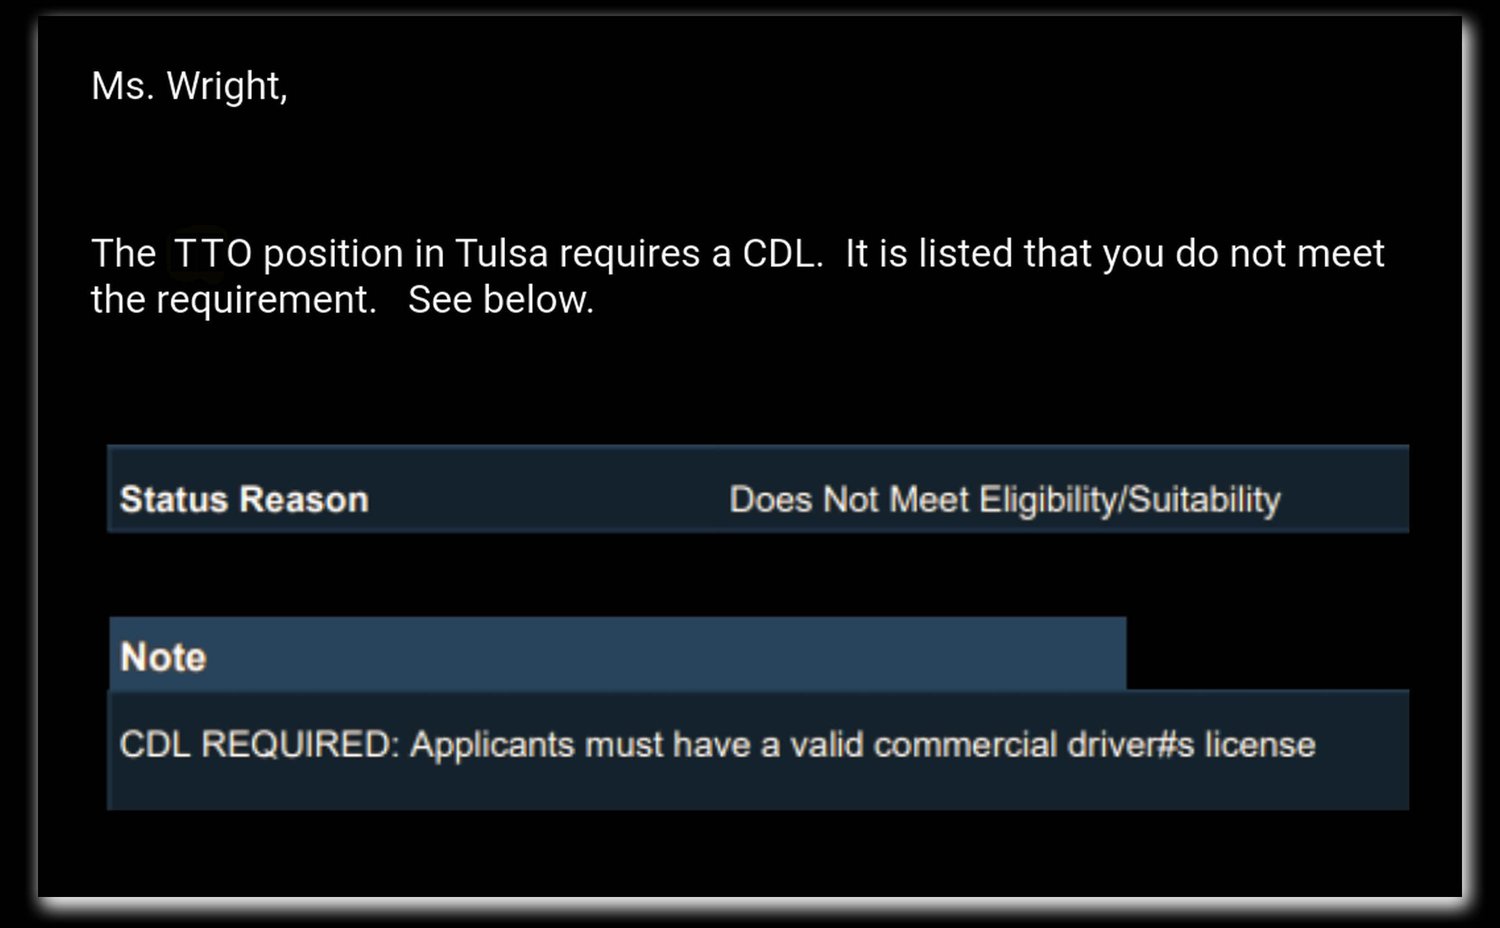Click the word "Tulsa" in the message
Image resolution: width=1500 pixels, height=928 pixels.
click(x=502, y=254)
